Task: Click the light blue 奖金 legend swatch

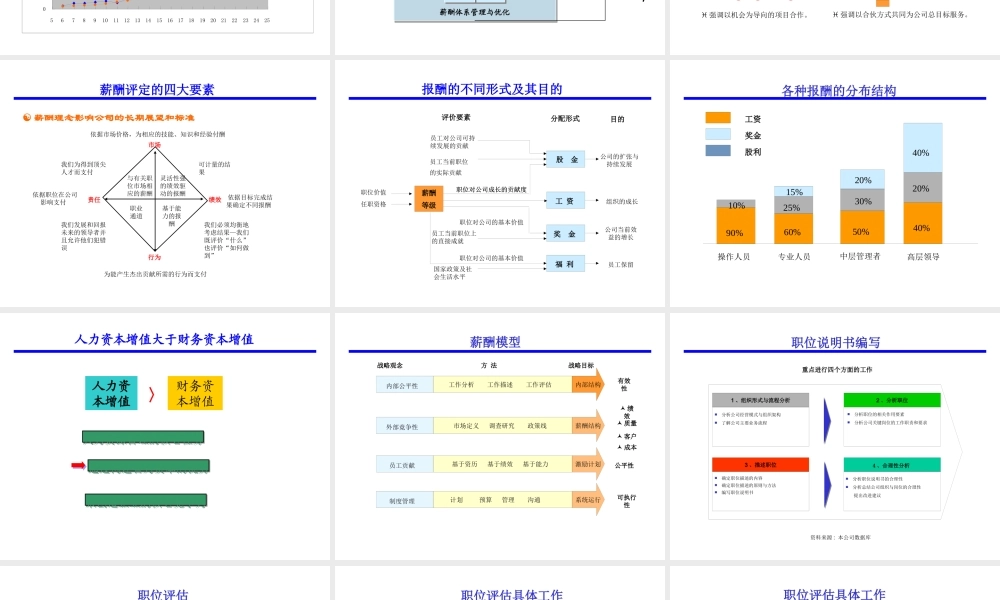Action: coord(718,134)
